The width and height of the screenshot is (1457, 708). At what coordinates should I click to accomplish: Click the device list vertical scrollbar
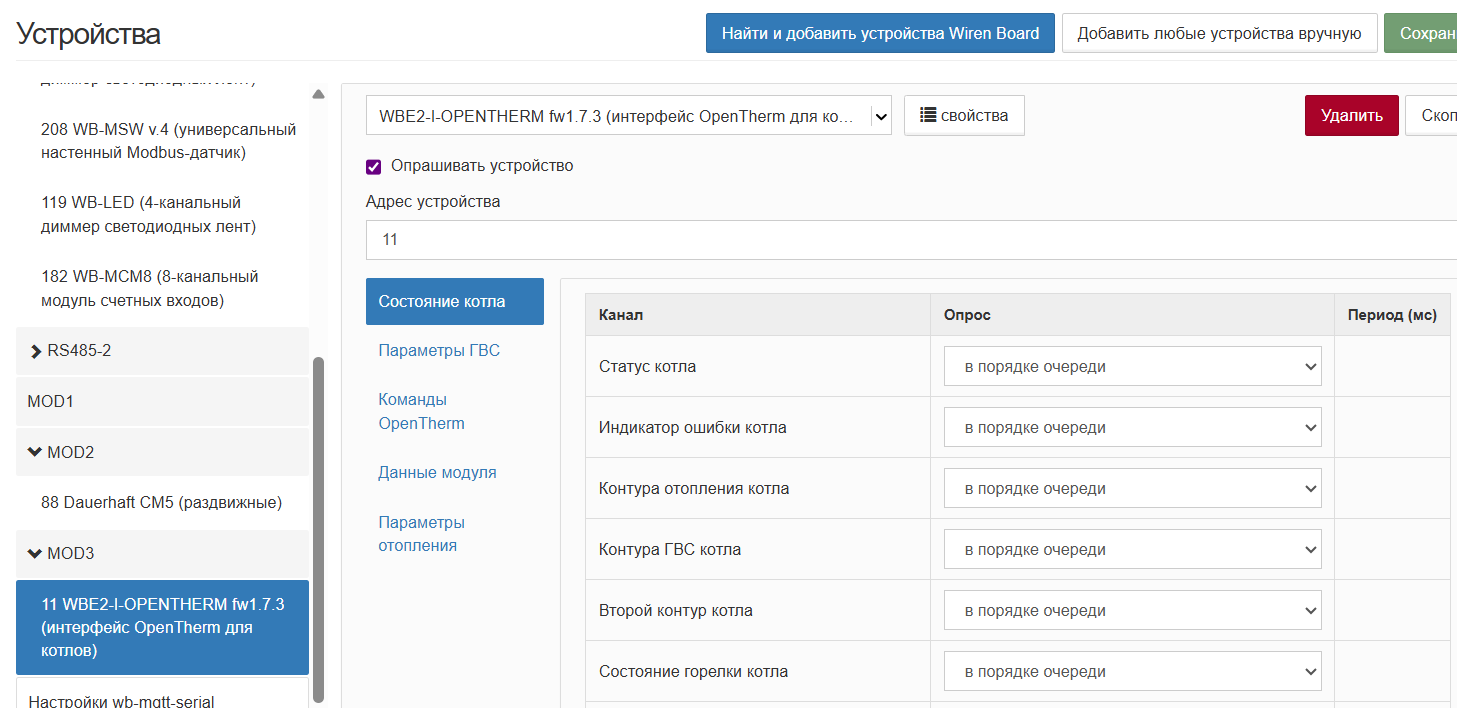[x=318, y=530]
